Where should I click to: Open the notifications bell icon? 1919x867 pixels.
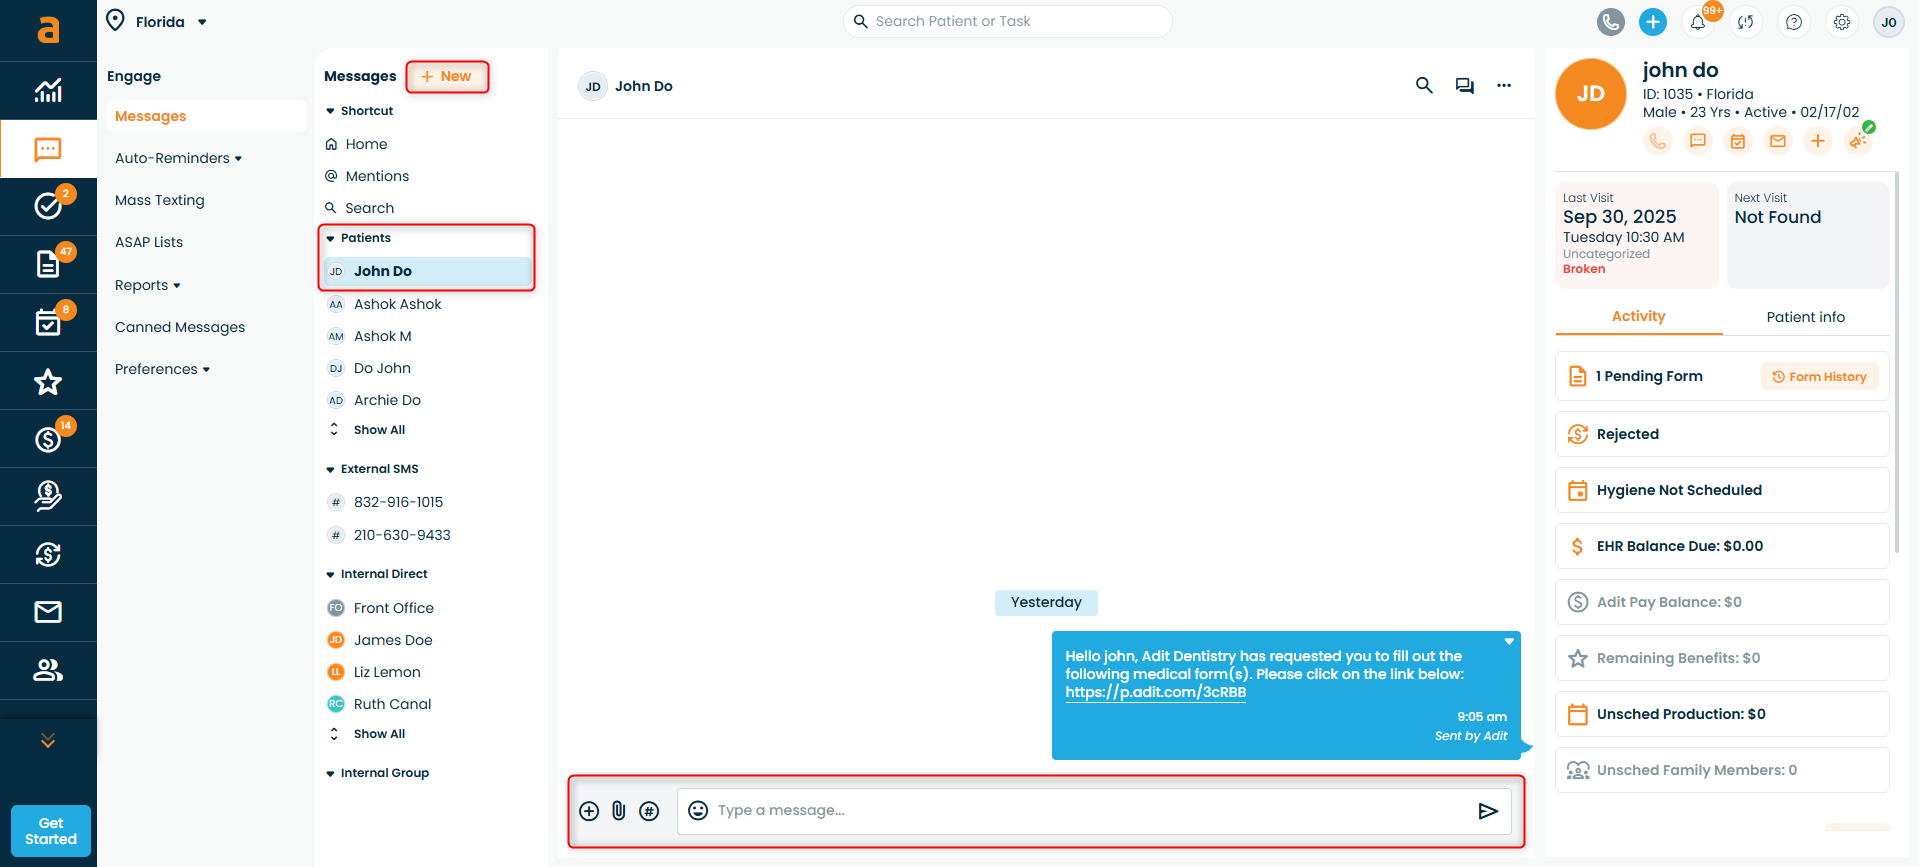(1698, 22)
